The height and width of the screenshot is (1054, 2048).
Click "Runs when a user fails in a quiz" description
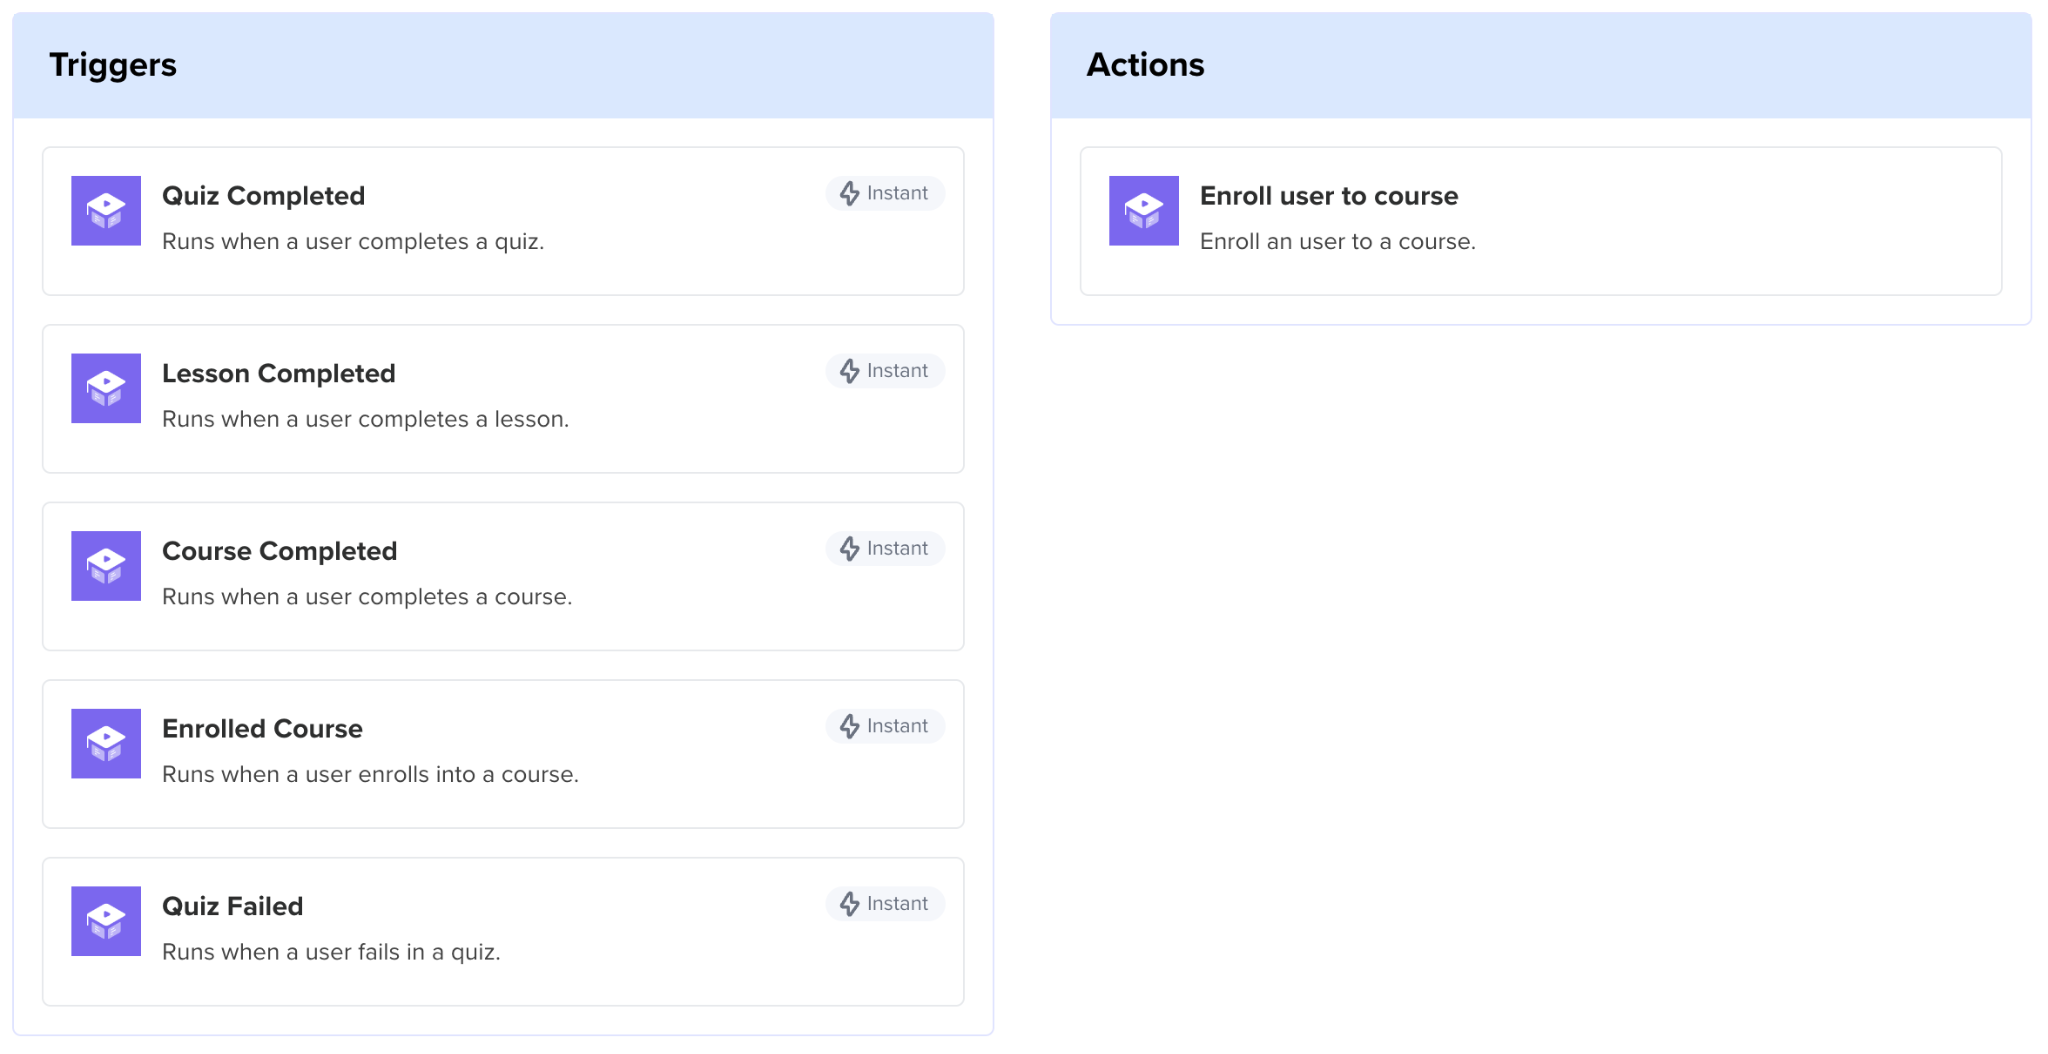click(x=331, y=952)
